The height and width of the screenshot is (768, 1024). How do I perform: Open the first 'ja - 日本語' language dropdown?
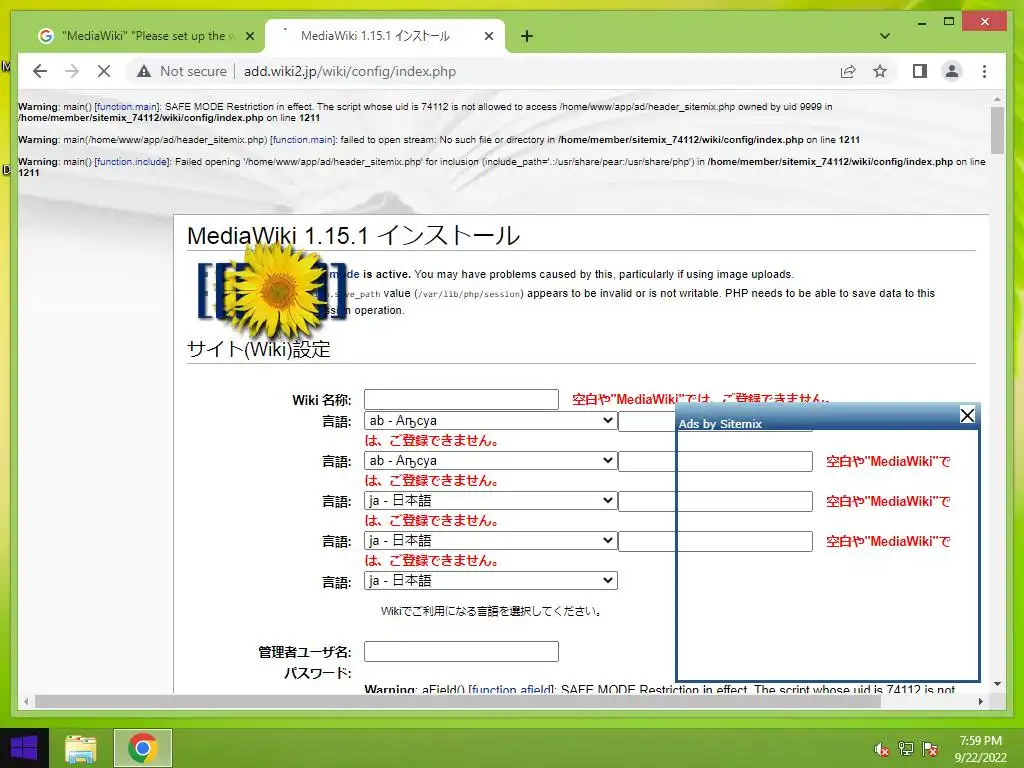point(490,500)
